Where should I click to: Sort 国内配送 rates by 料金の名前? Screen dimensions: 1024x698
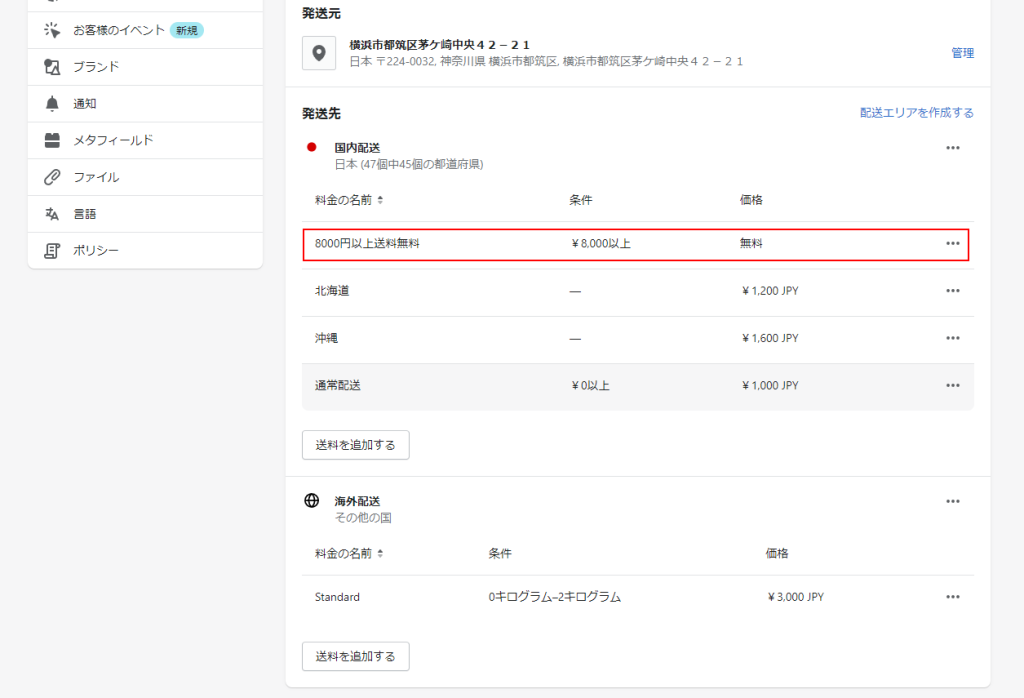pyautogui.click(x=349, y=200)
